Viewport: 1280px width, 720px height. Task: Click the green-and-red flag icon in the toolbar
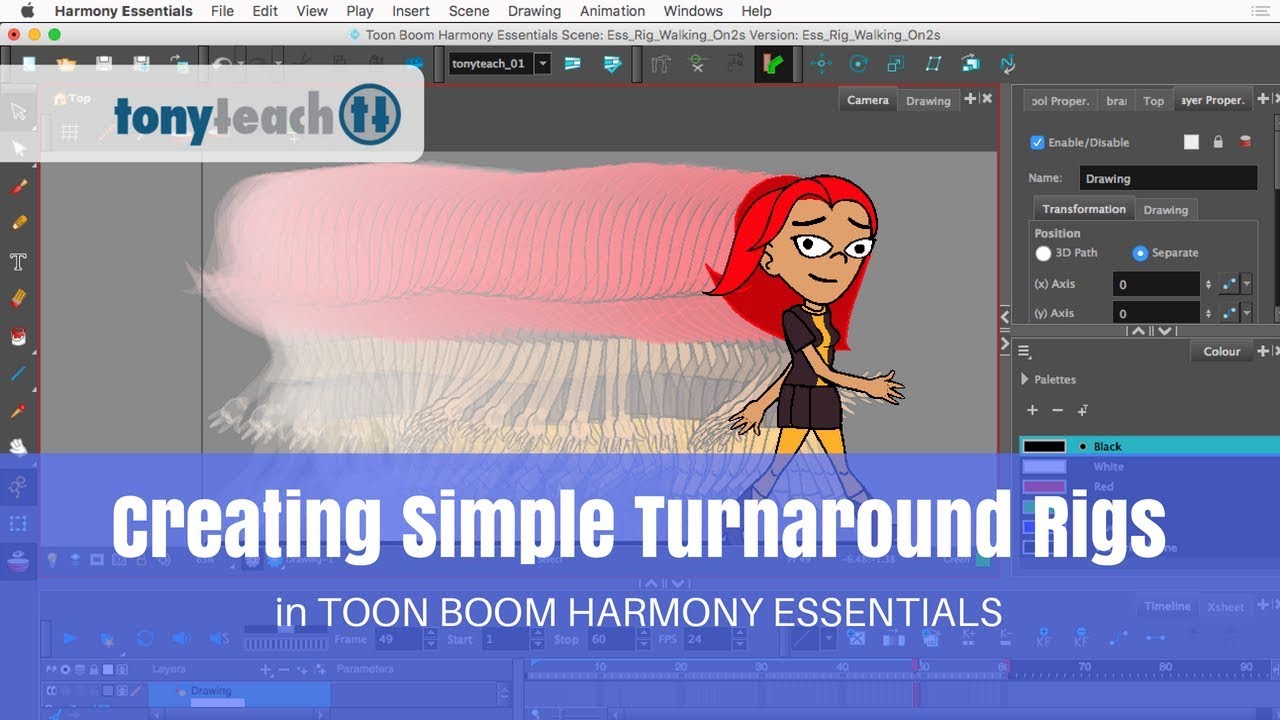point(772,64)
